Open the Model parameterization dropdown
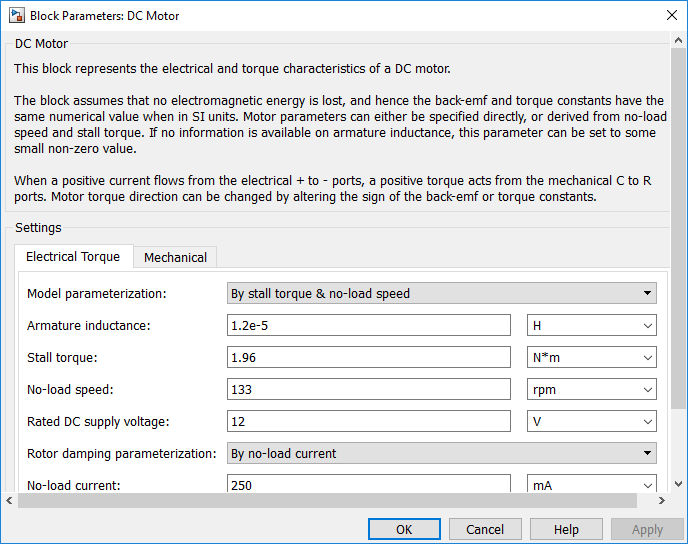 441,294
